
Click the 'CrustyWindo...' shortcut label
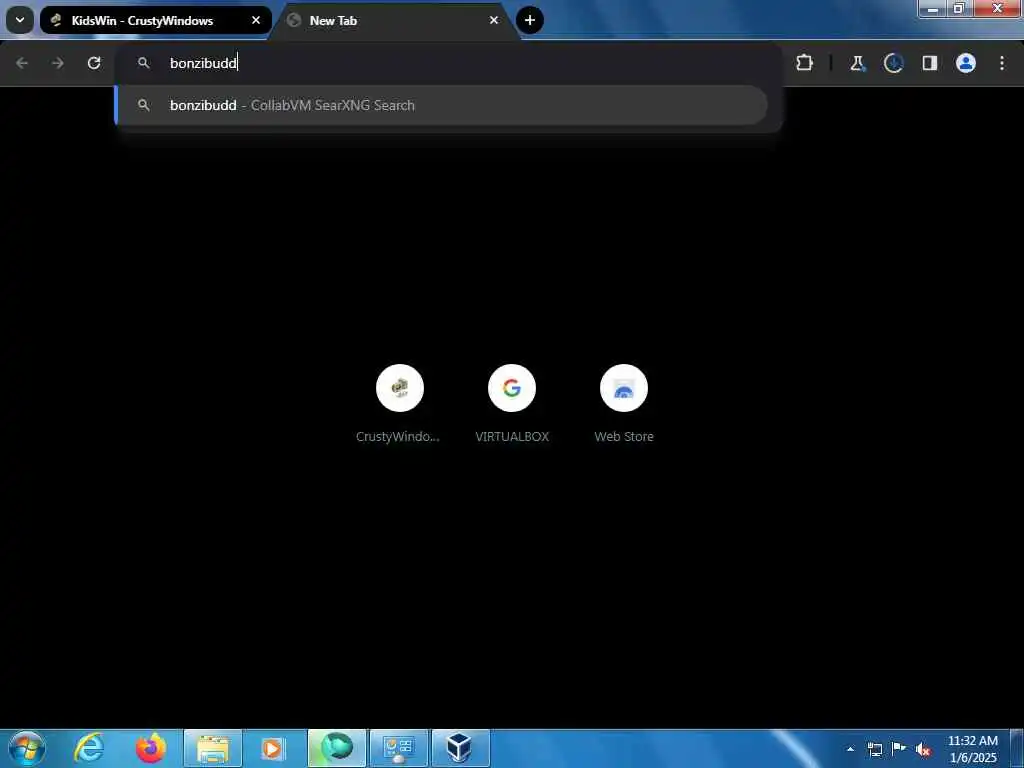pyautogui.click(x=398, y=436)
